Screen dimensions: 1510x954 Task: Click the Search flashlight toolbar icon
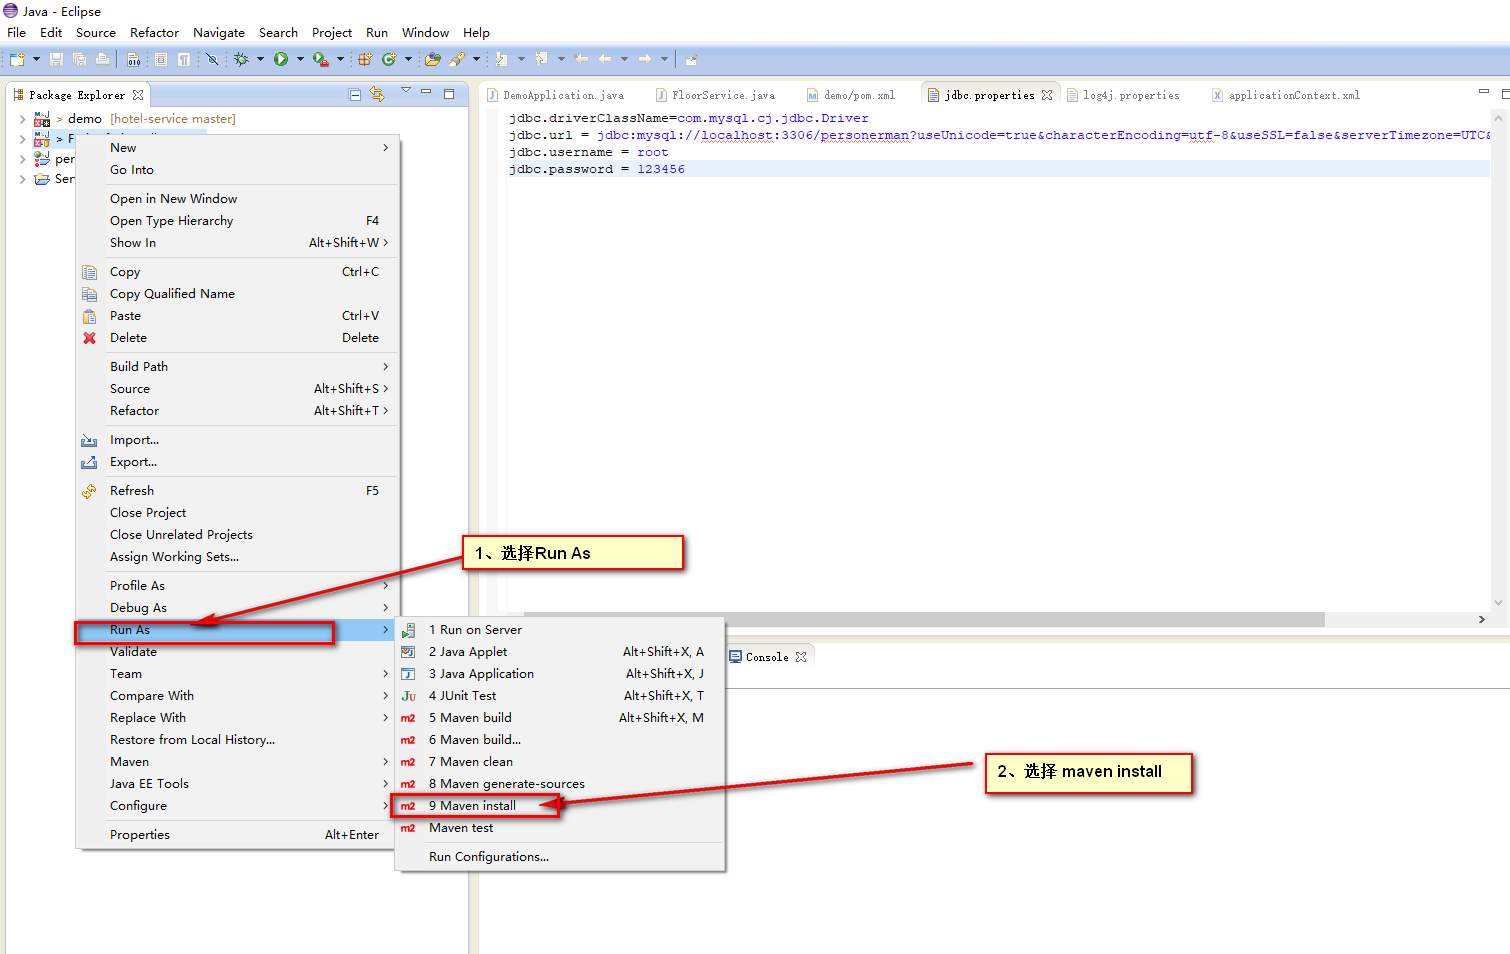click(x=457, y=60)
